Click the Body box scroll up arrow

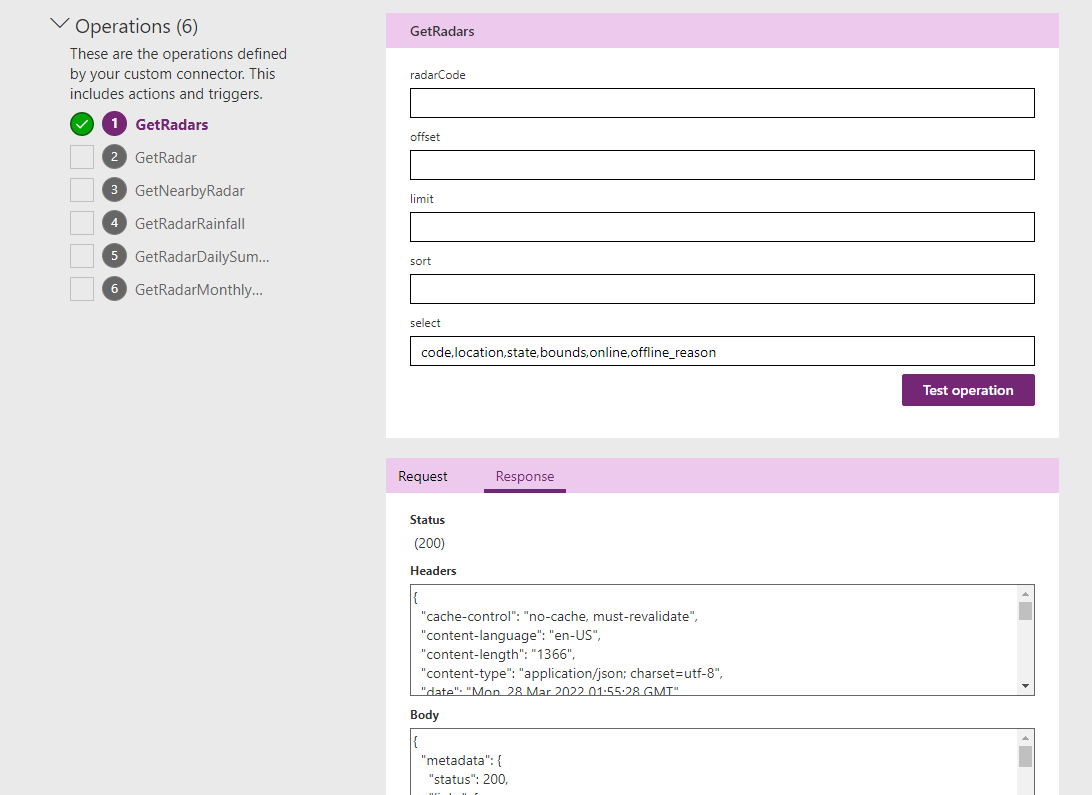tap(1025, 738)
